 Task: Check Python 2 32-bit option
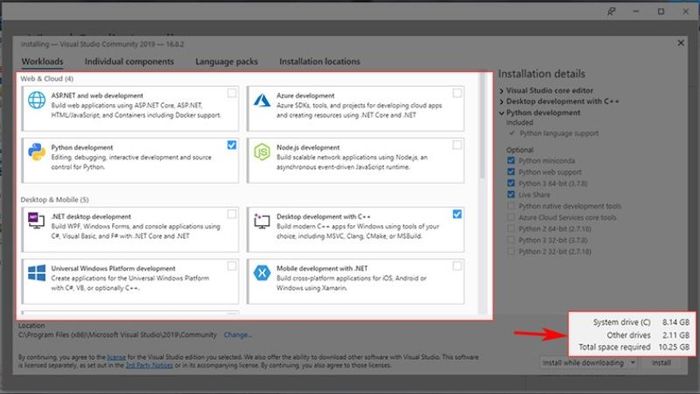511,251
